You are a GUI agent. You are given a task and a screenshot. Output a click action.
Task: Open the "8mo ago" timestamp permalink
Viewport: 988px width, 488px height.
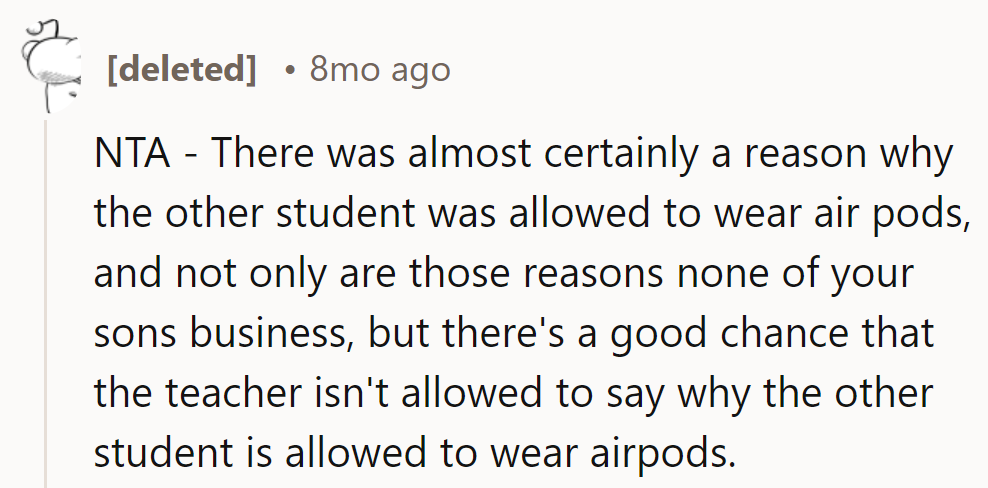pyautogui.click(x=380, y=69)
